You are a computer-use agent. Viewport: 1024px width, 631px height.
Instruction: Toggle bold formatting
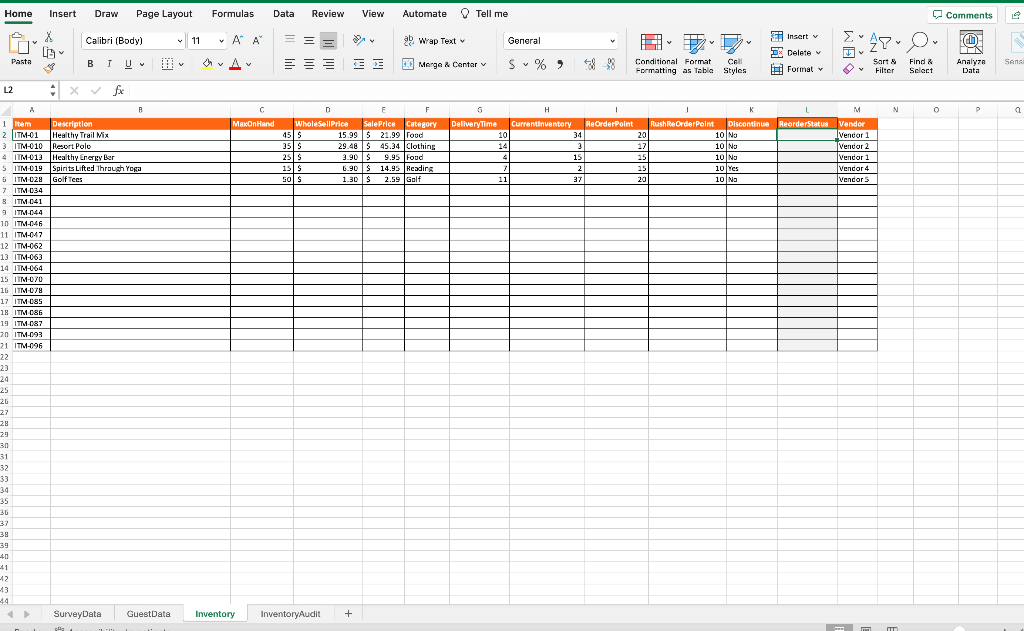(90, 63)
